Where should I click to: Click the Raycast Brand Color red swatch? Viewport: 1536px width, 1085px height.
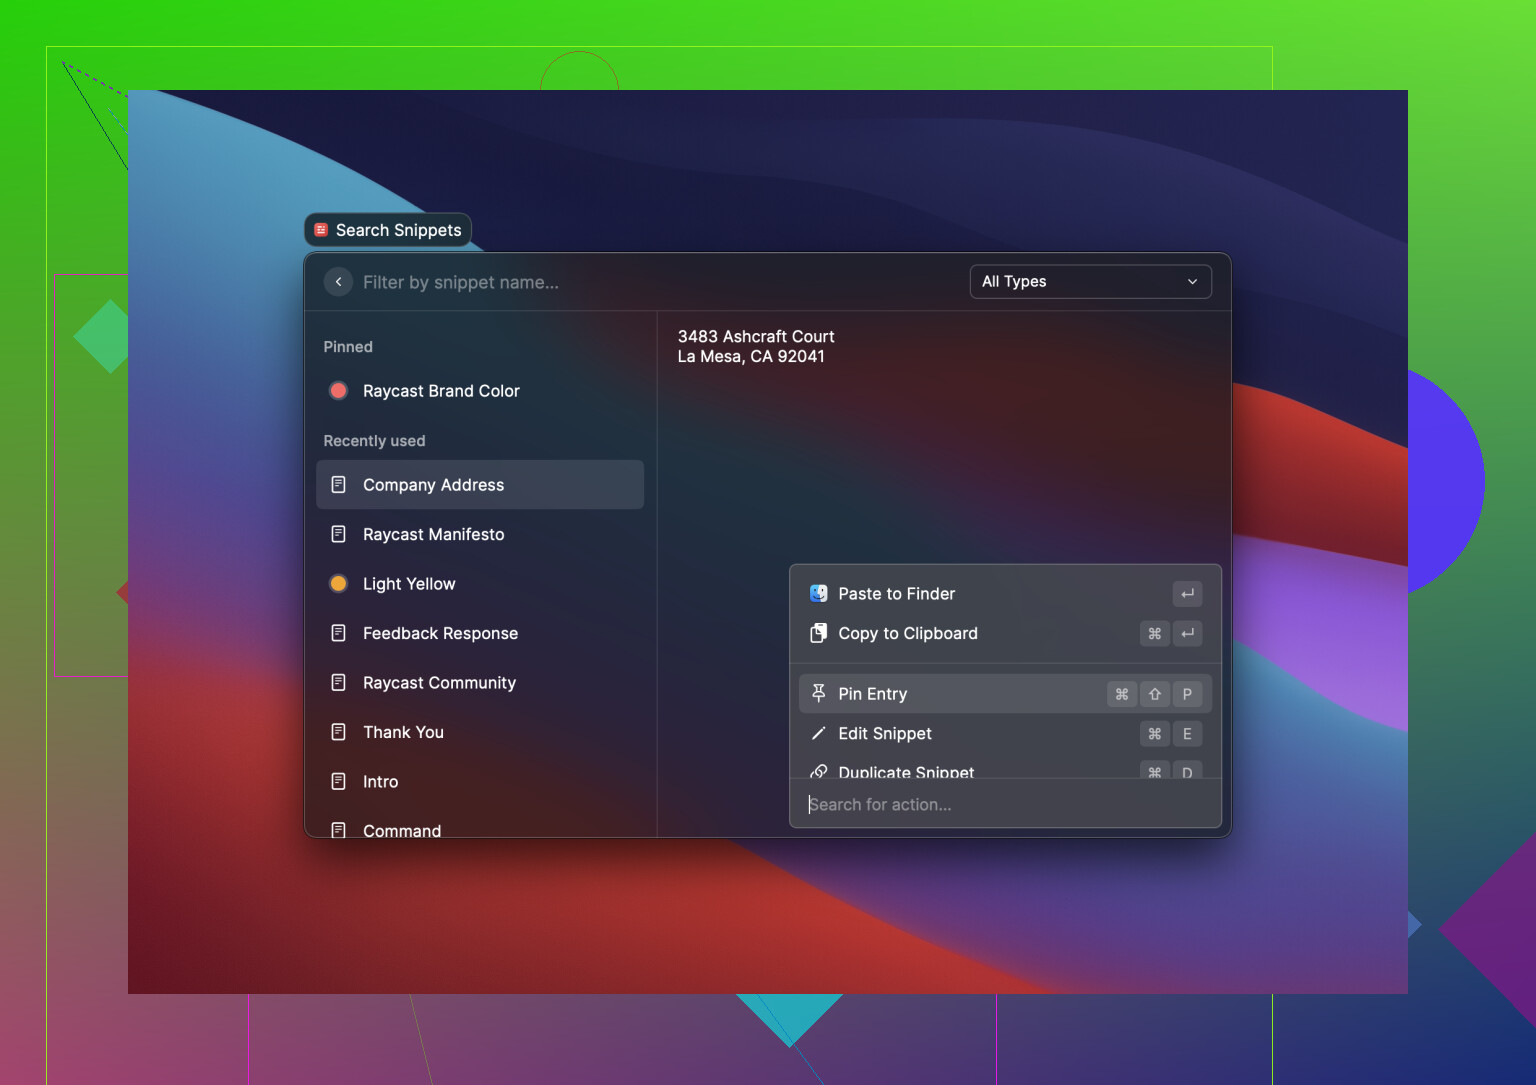[x=338, y=391]
